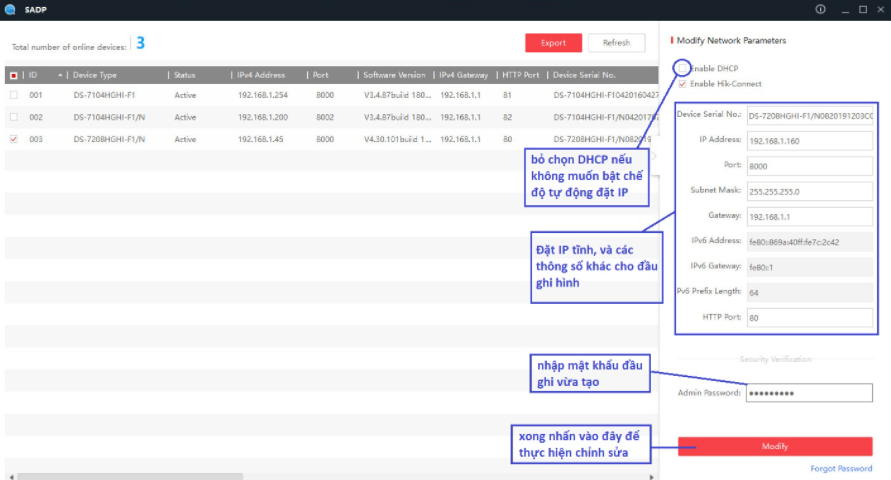Click the SADP app logo icon
This screenshot has width=891, height=480.
pyautogui.click(x=10, y=9)
